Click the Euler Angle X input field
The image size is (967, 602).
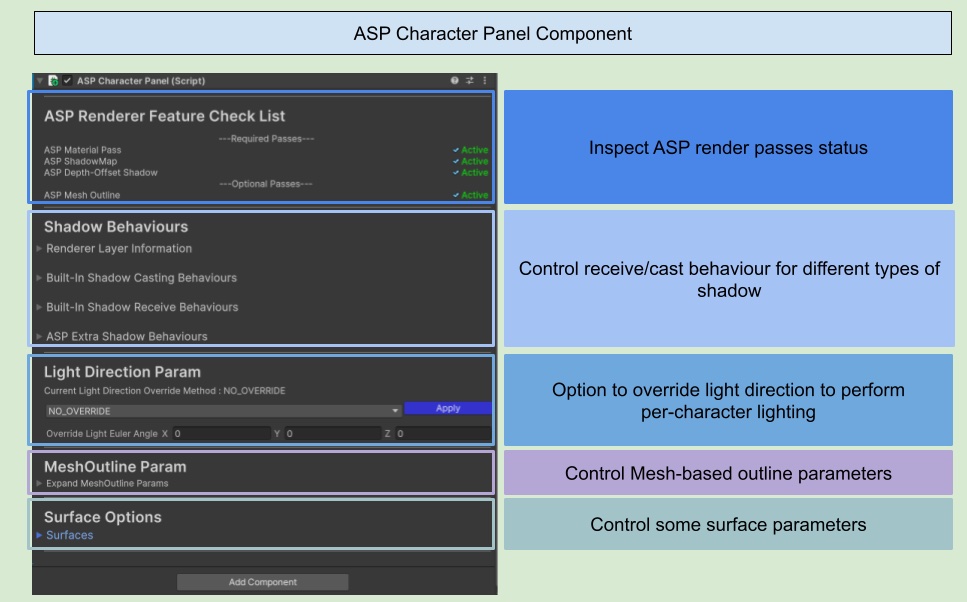point(220,434)
